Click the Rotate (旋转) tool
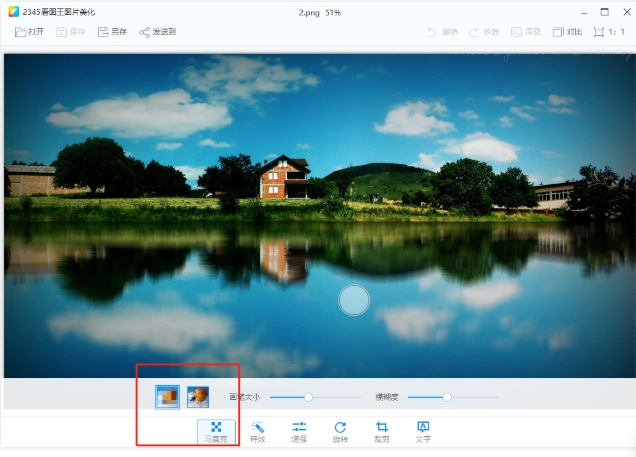This screenshot has width=636, height=457. click(x=340, y=431)
